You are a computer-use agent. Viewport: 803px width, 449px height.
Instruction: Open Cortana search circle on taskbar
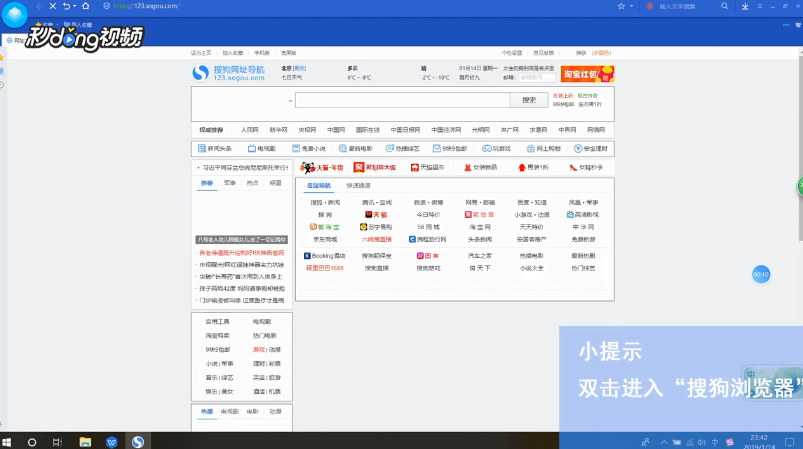(32, 442)
